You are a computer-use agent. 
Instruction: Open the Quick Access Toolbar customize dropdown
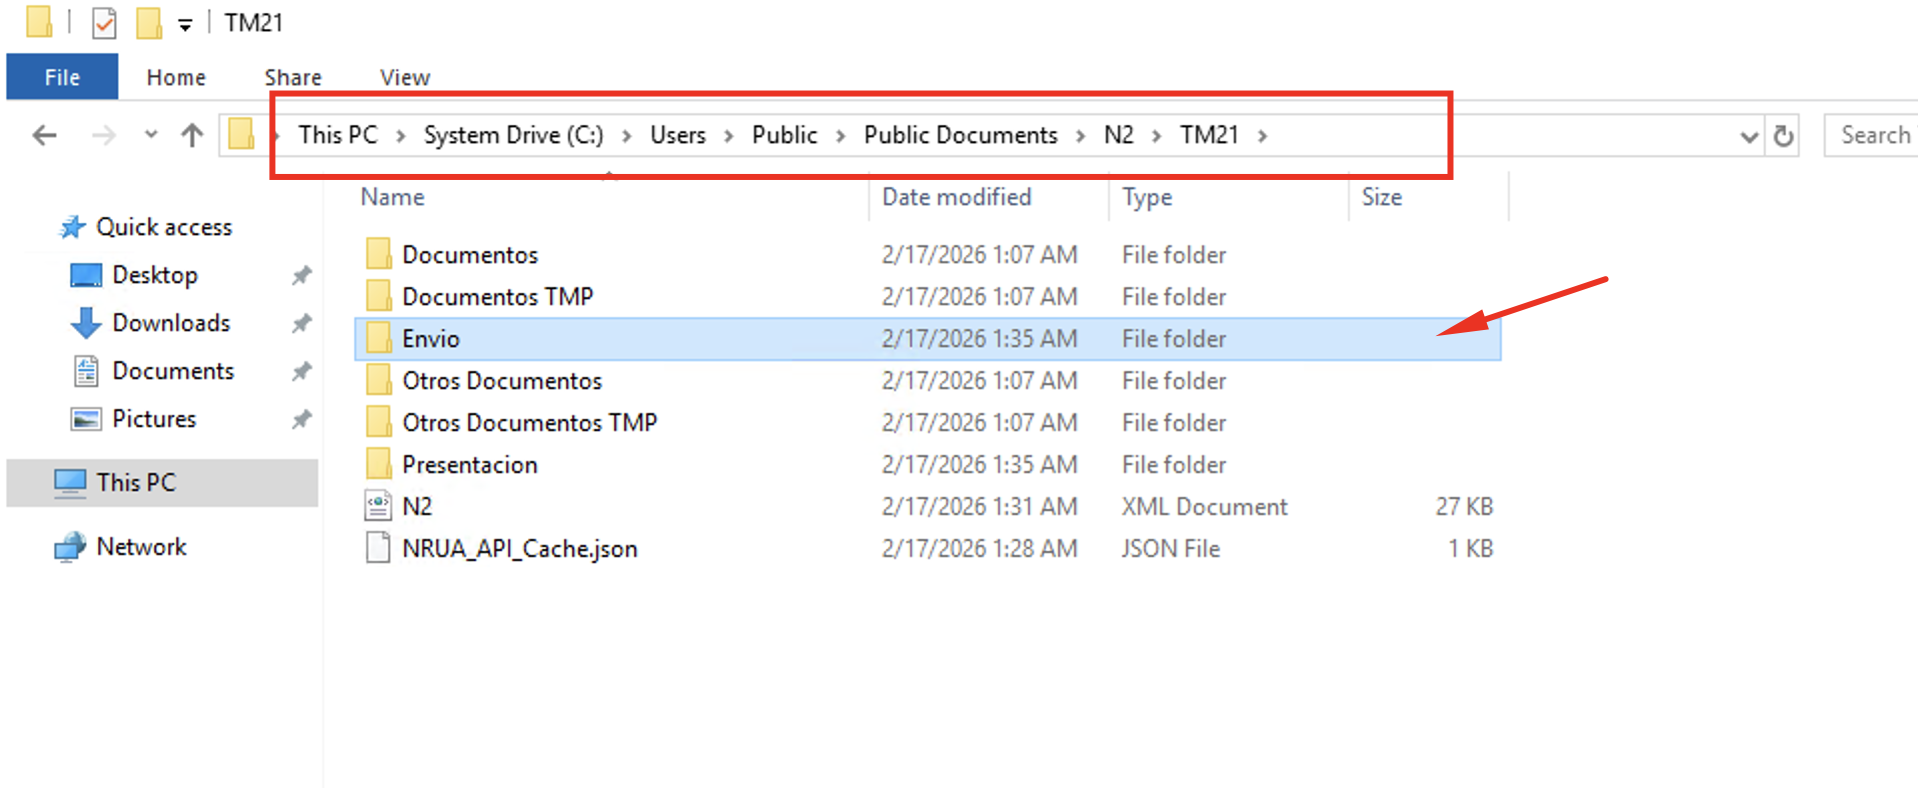pyautogui.click(x=185, y=25)
